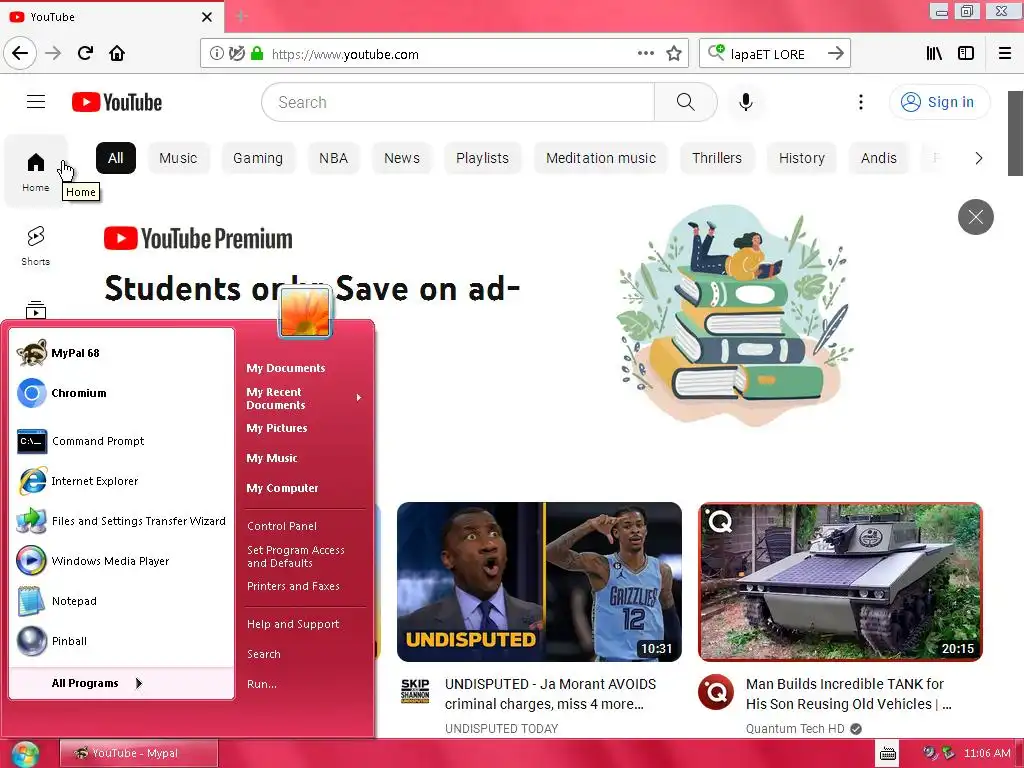Viewport: 1024px width, 768px height.
Task: Click the browser forward arrow
Action: pyautogui.click(x=53, y=54)
